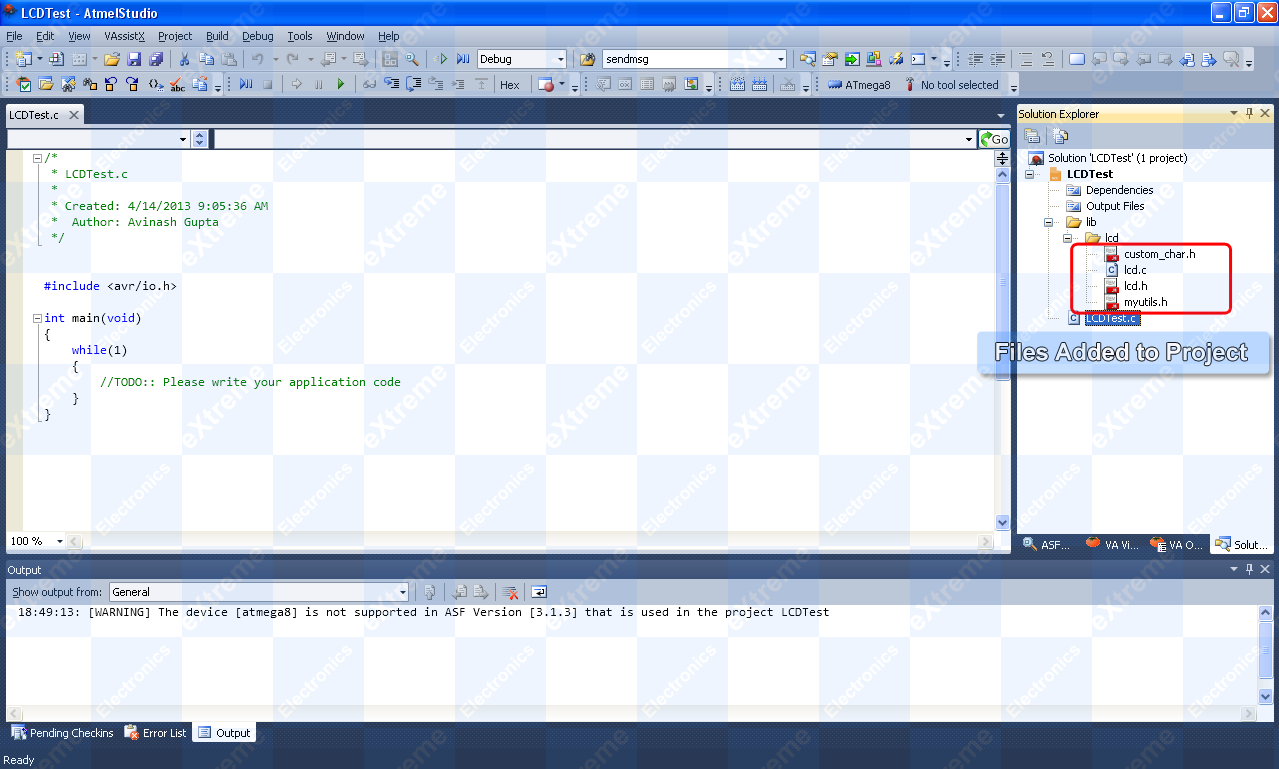Image resolution: width=1279 pixels, height=769 pixels.
Task: Start debugging with the green play icon
Action: [x=441, y=59]
